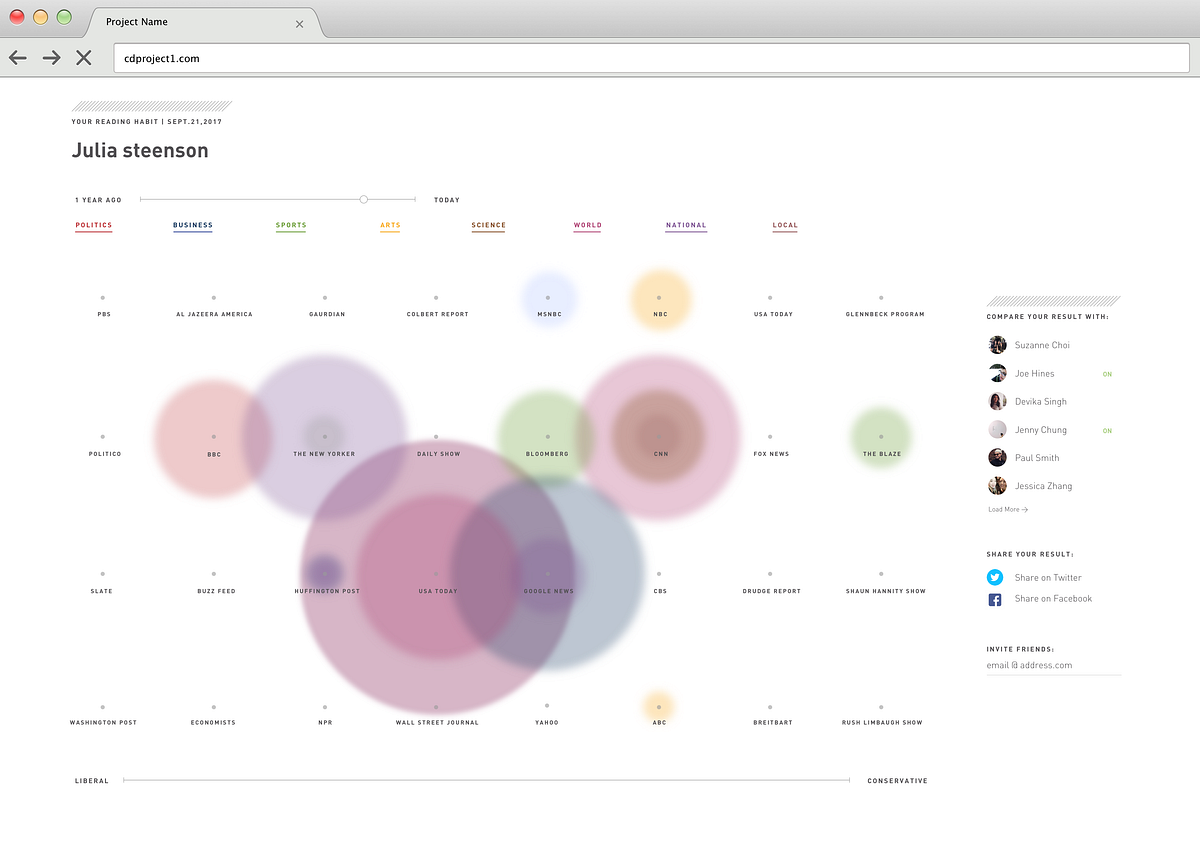This screenshot has height=853, width=1200.
Task: Click Share on Facebook text
Action: tap(1053, 599)
